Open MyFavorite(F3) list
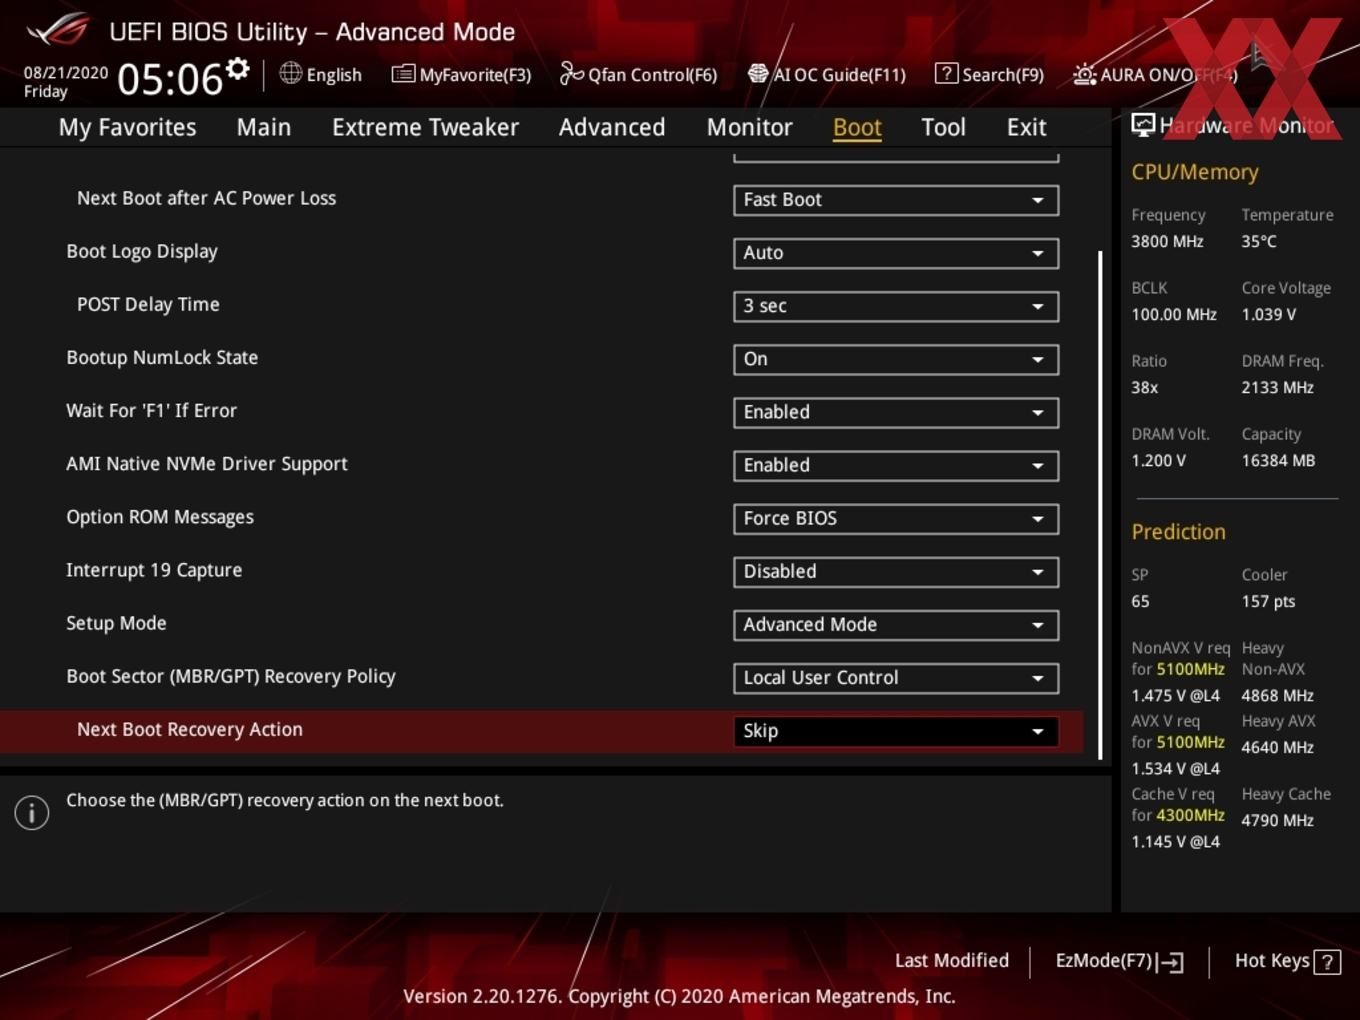This screenshot has height=1020, width=1360. pos(461,74)
